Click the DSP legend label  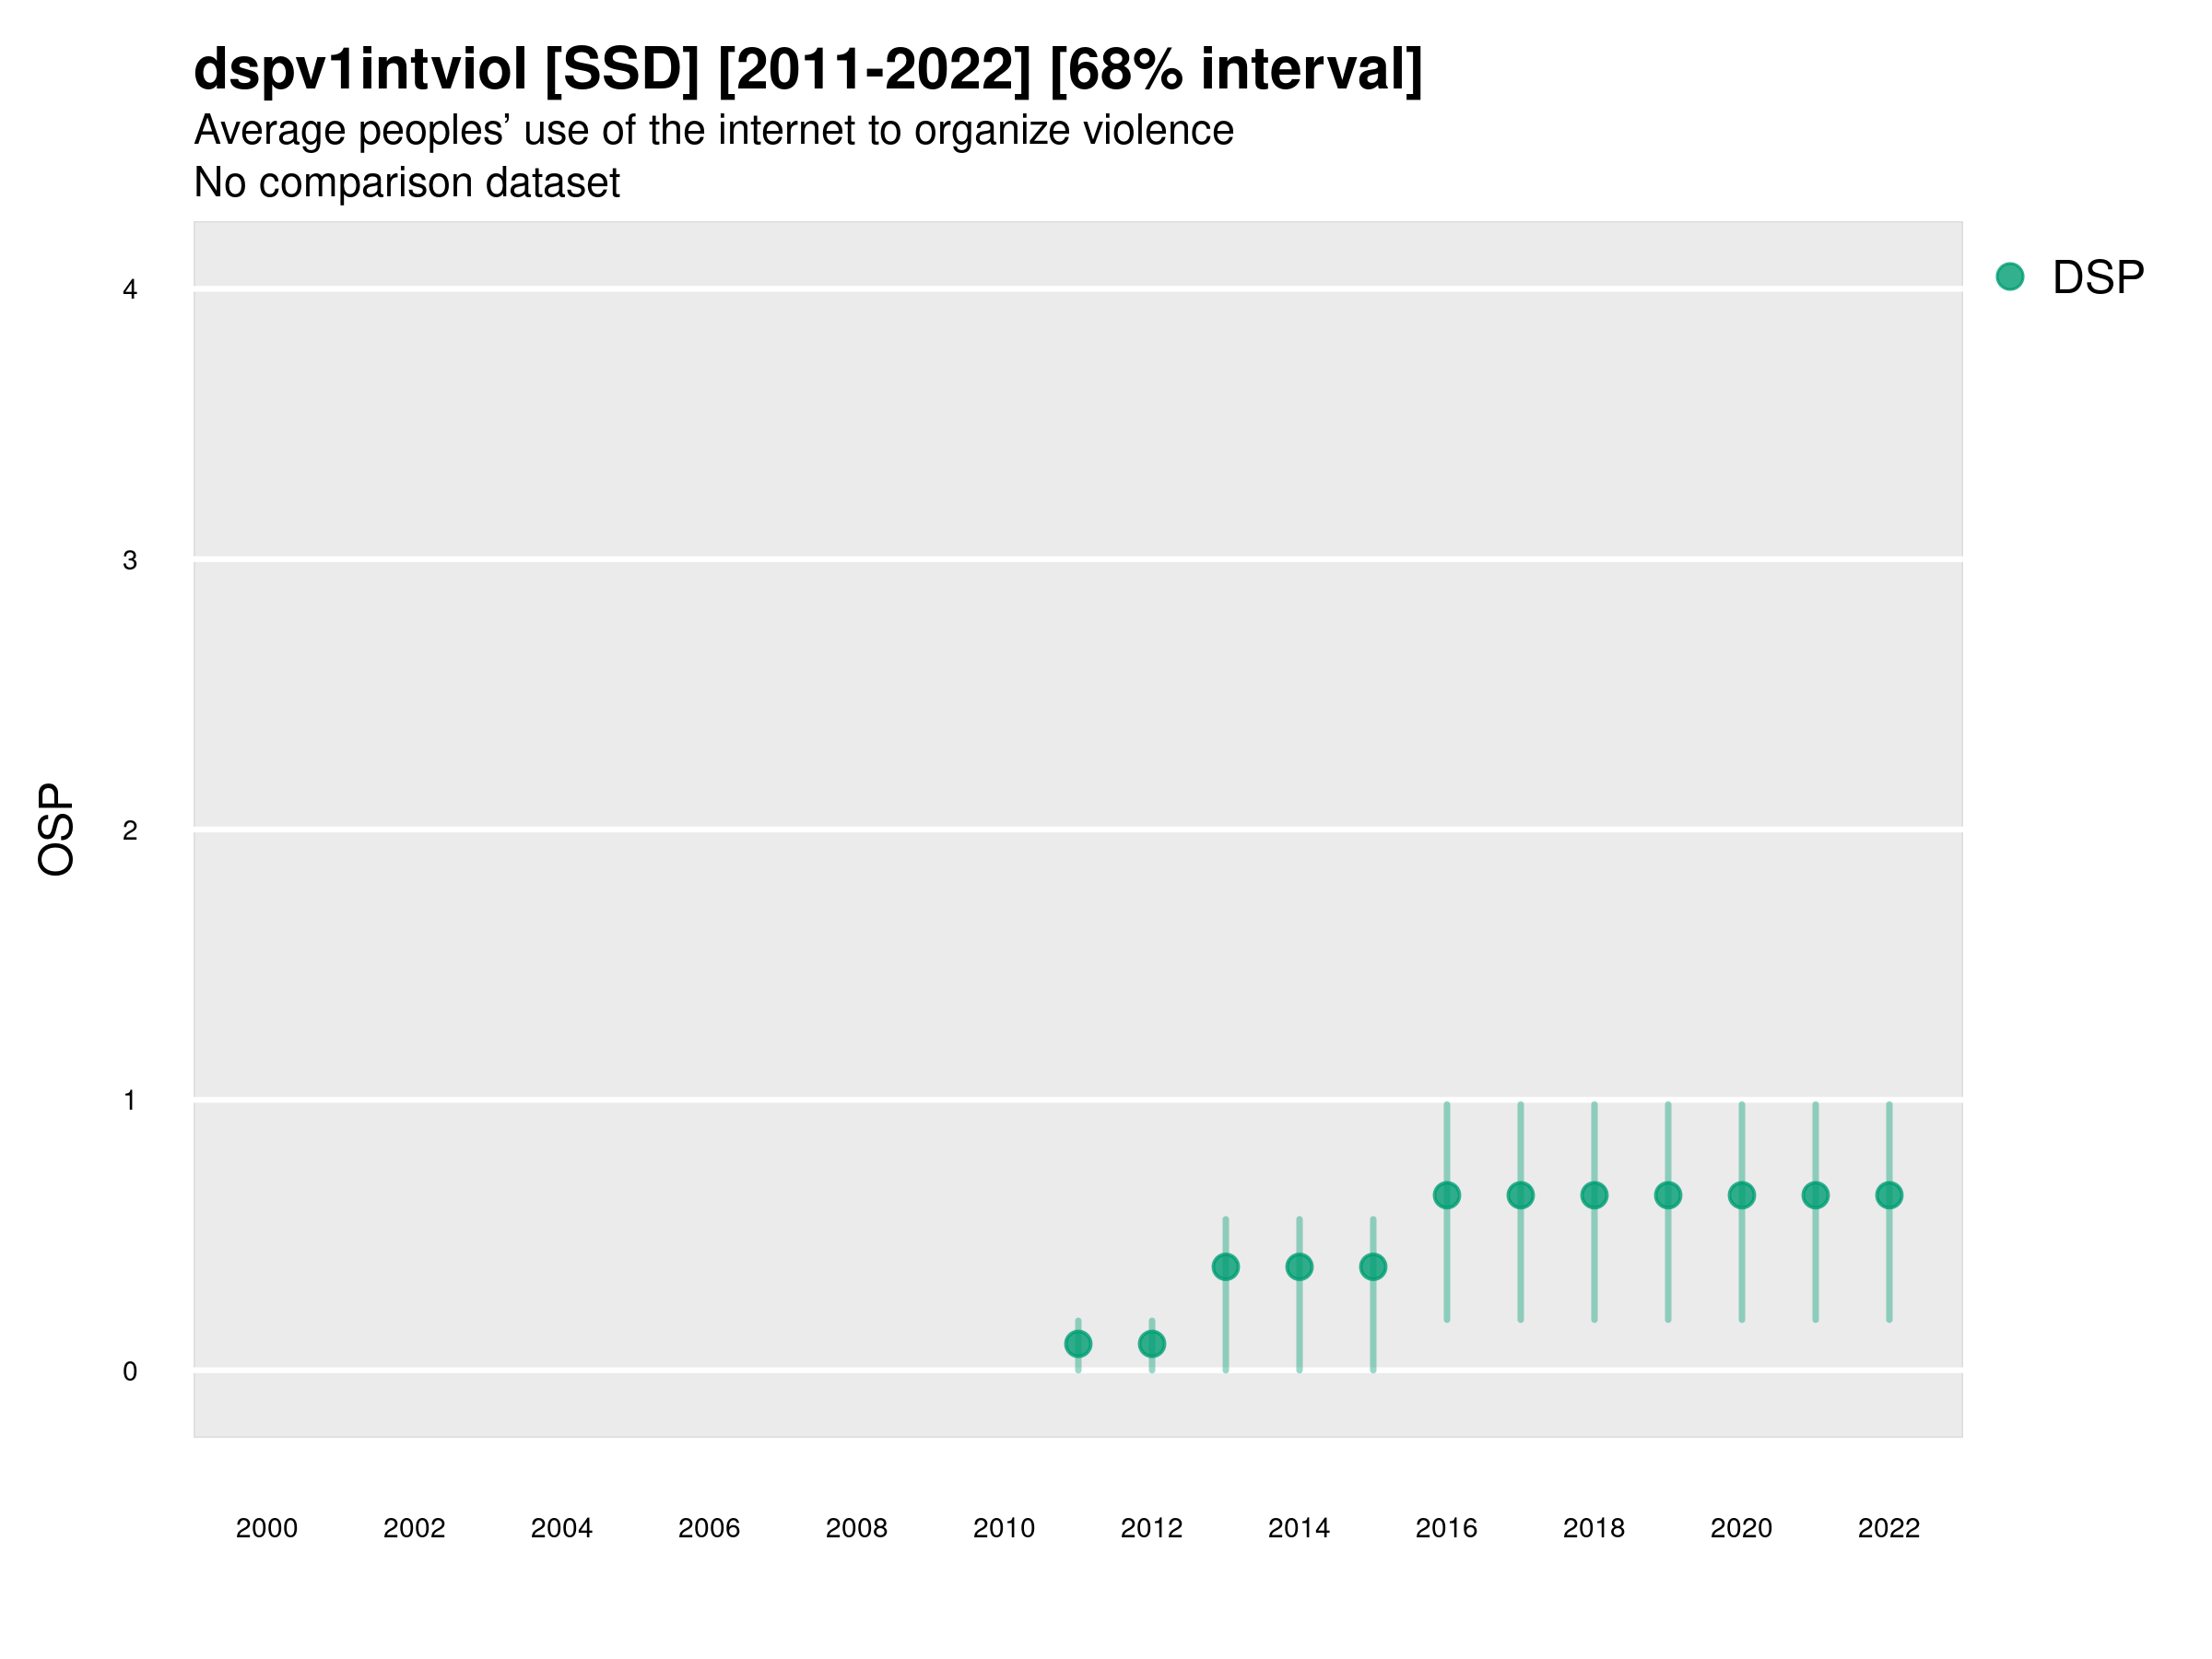pyautogui.click(x=2098, y=277)
